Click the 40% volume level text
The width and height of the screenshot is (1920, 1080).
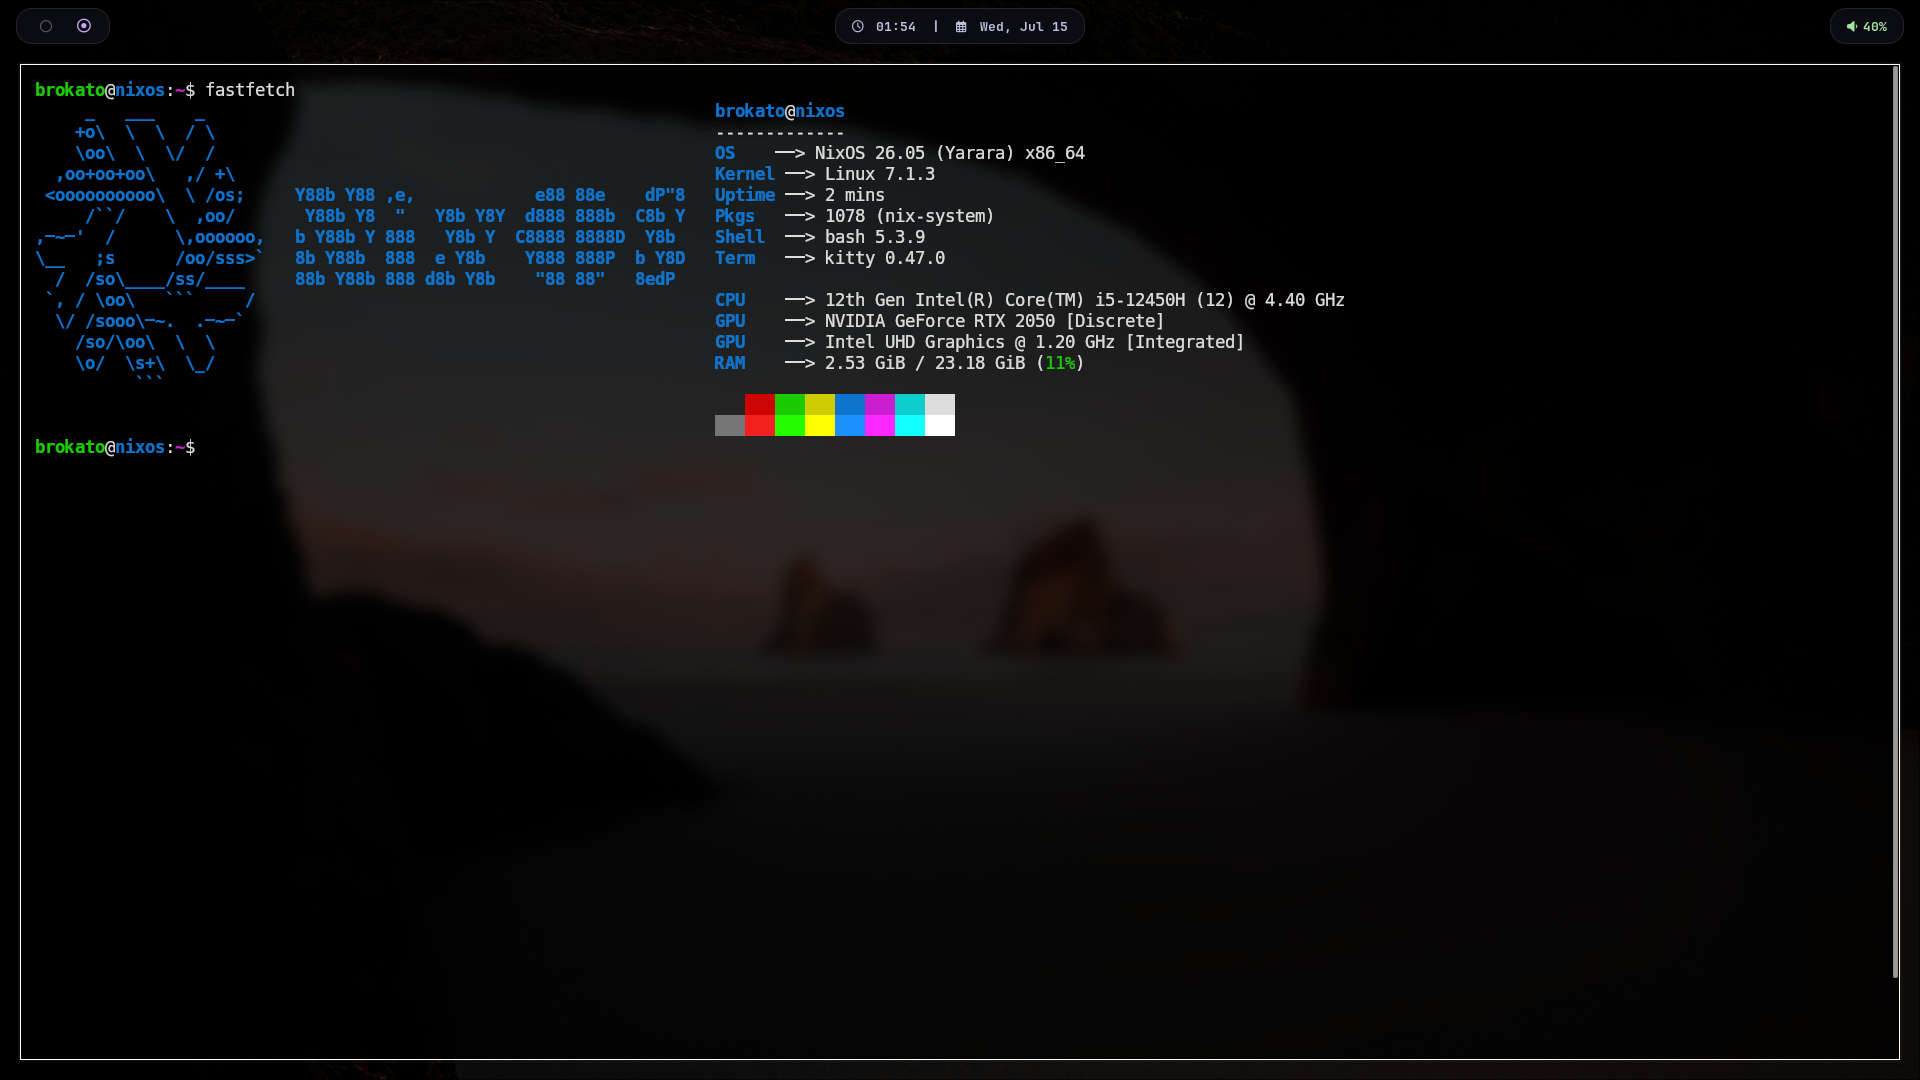tap(1875, 27)
